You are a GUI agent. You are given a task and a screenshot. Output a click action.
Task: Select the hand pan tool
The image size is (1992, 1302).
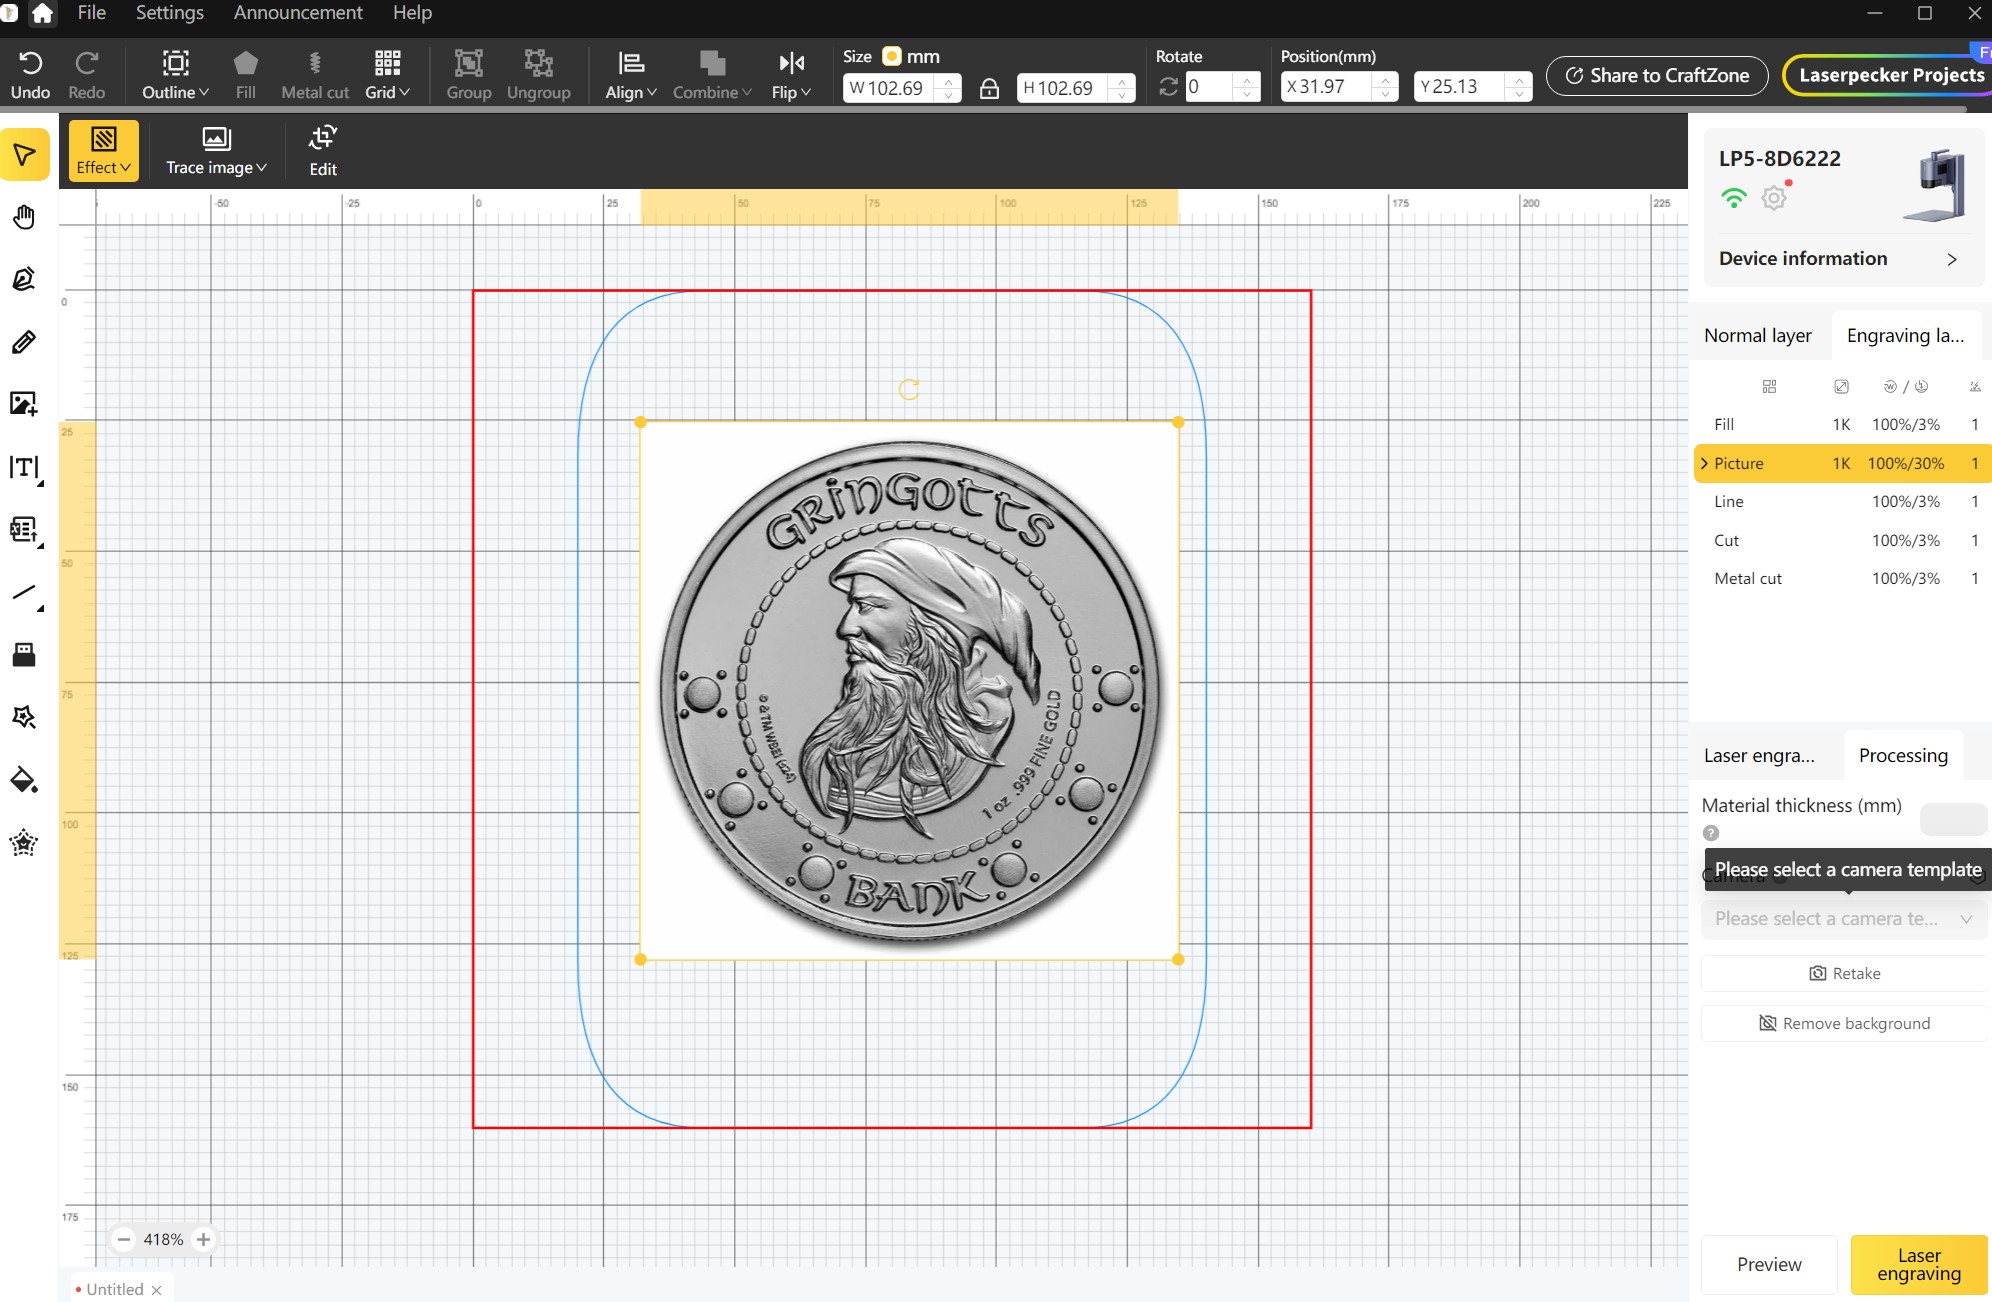pos(24,217)
